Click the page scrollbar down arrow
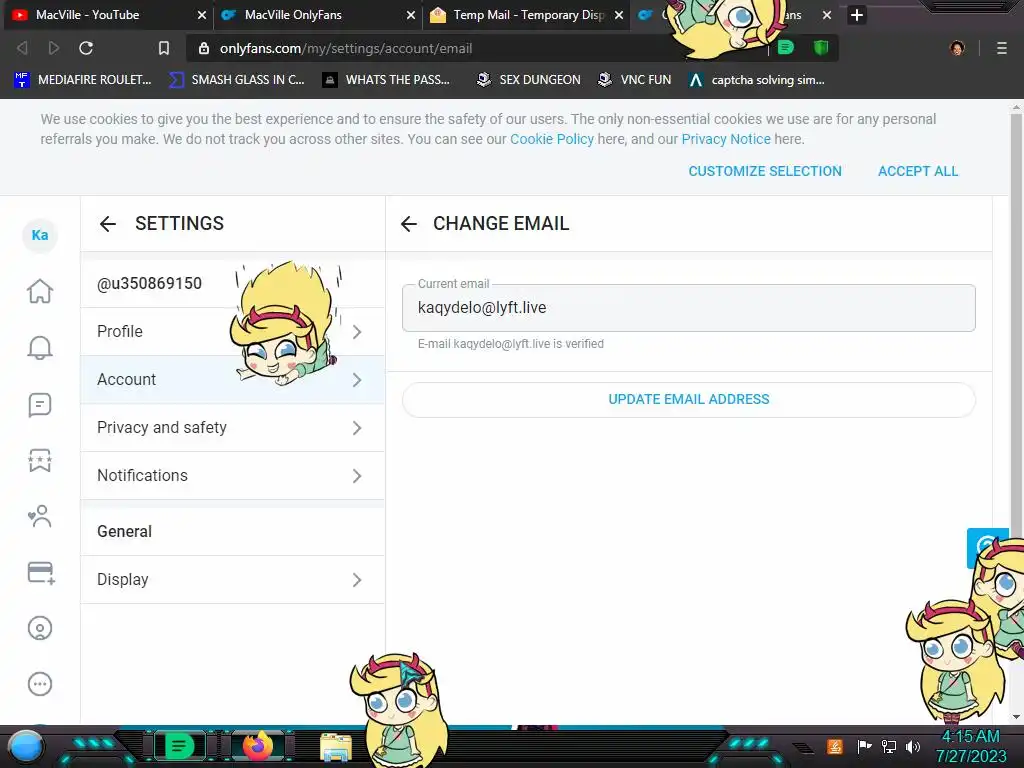 (1016, 717)
